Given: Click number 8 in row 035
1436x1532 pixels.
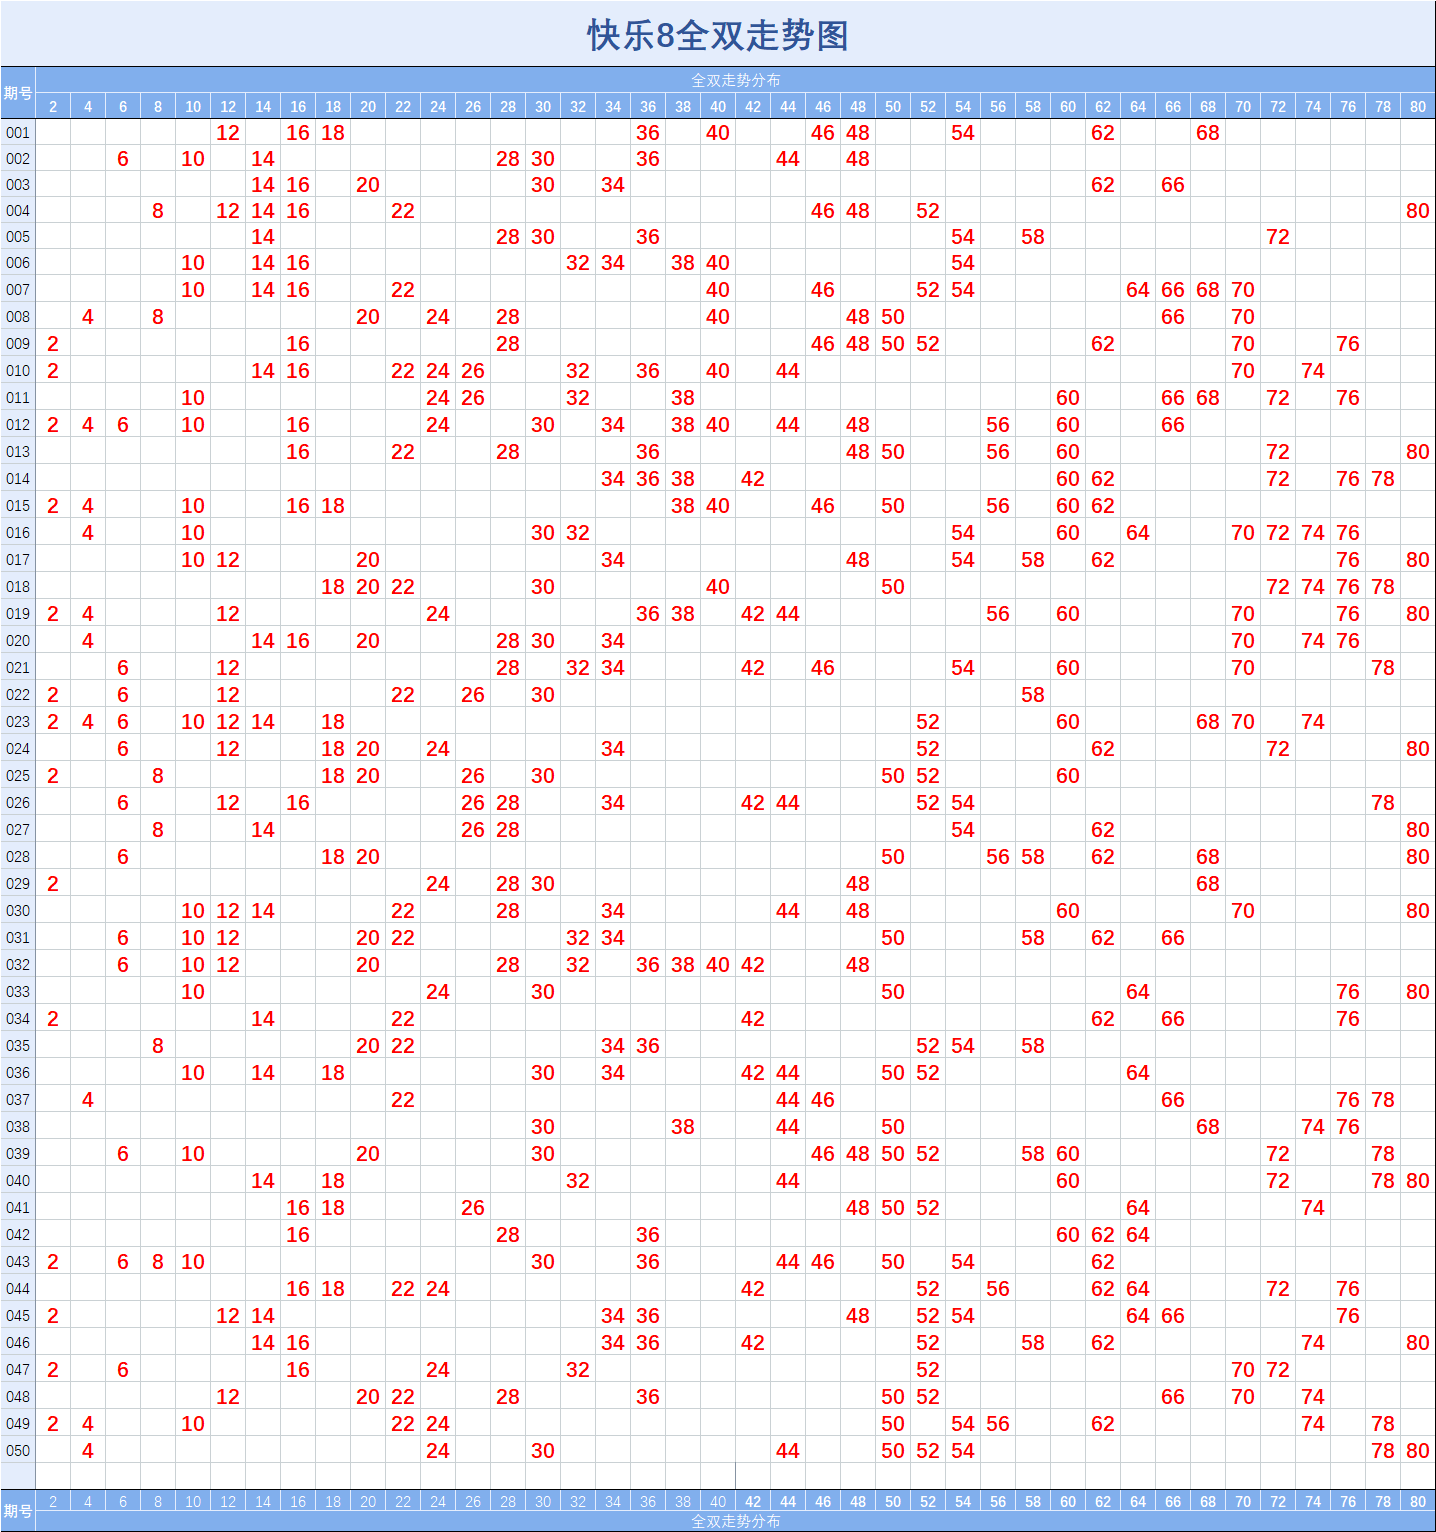Looking at the screenshot, I should point(158,1046).
